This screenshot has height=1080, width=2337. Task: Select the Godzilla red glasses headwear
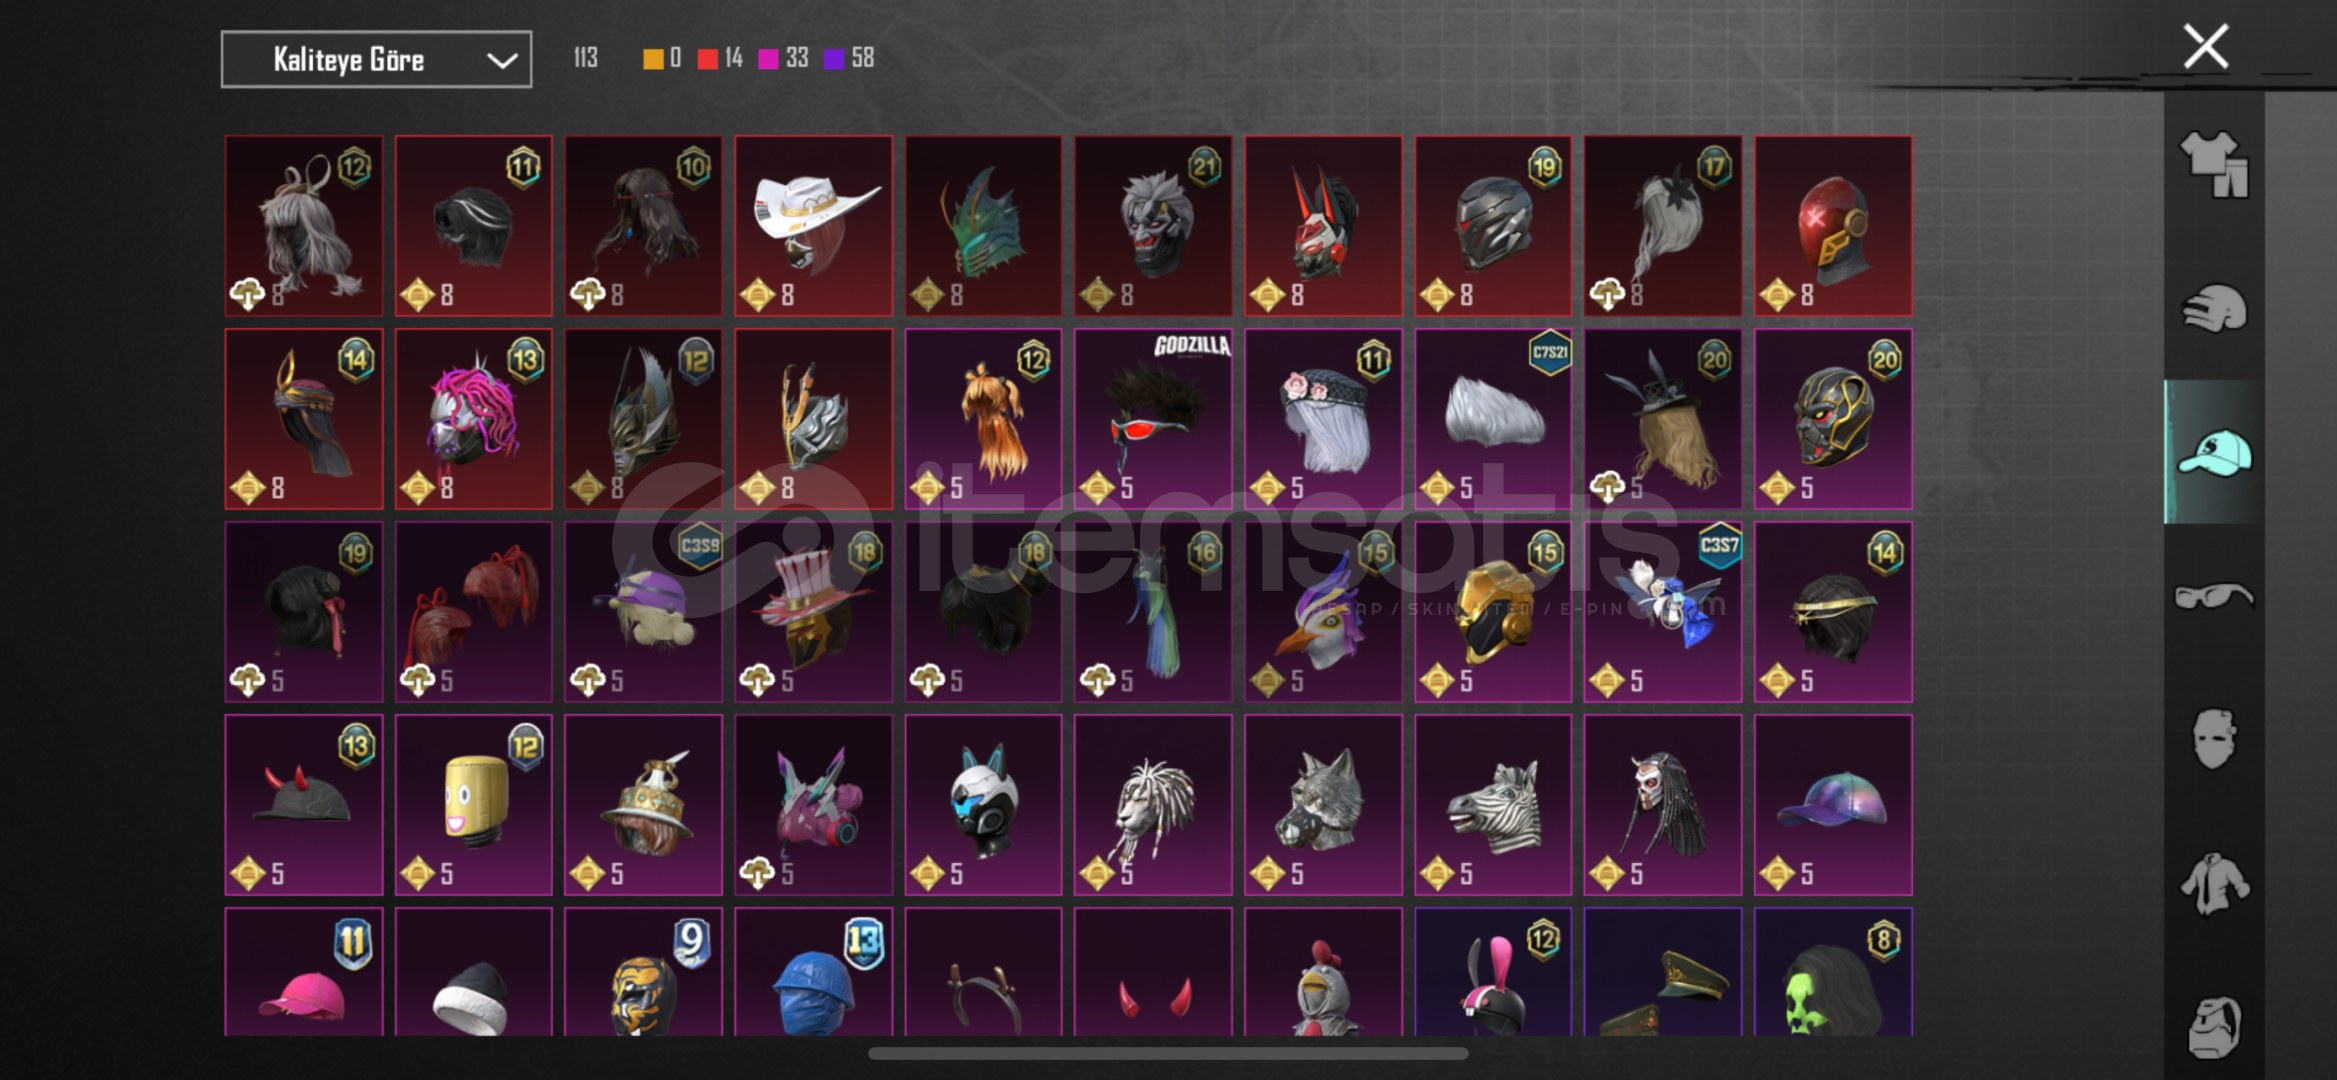(x=1153, y=419)
